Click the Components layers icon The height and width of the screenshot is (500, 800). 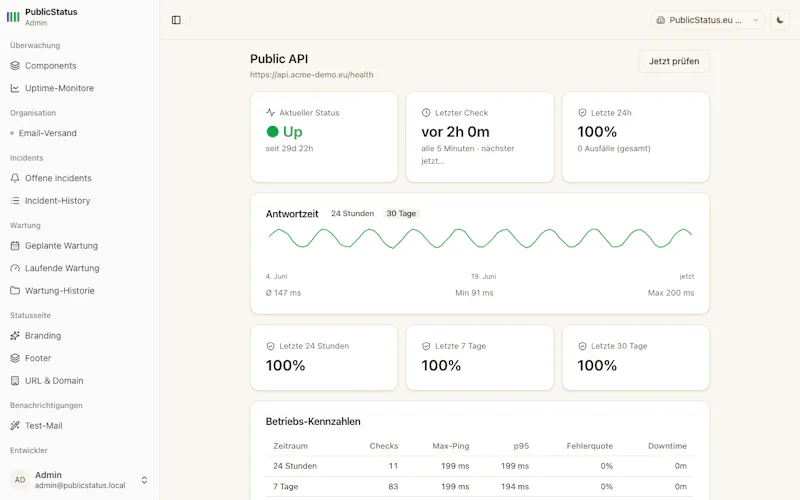coord(15,65)
